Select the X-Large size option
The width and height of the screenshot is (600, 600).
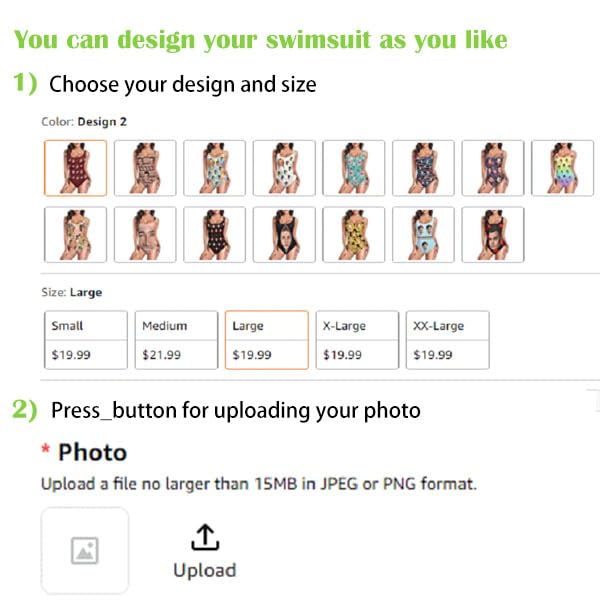(x=356, y=340)
